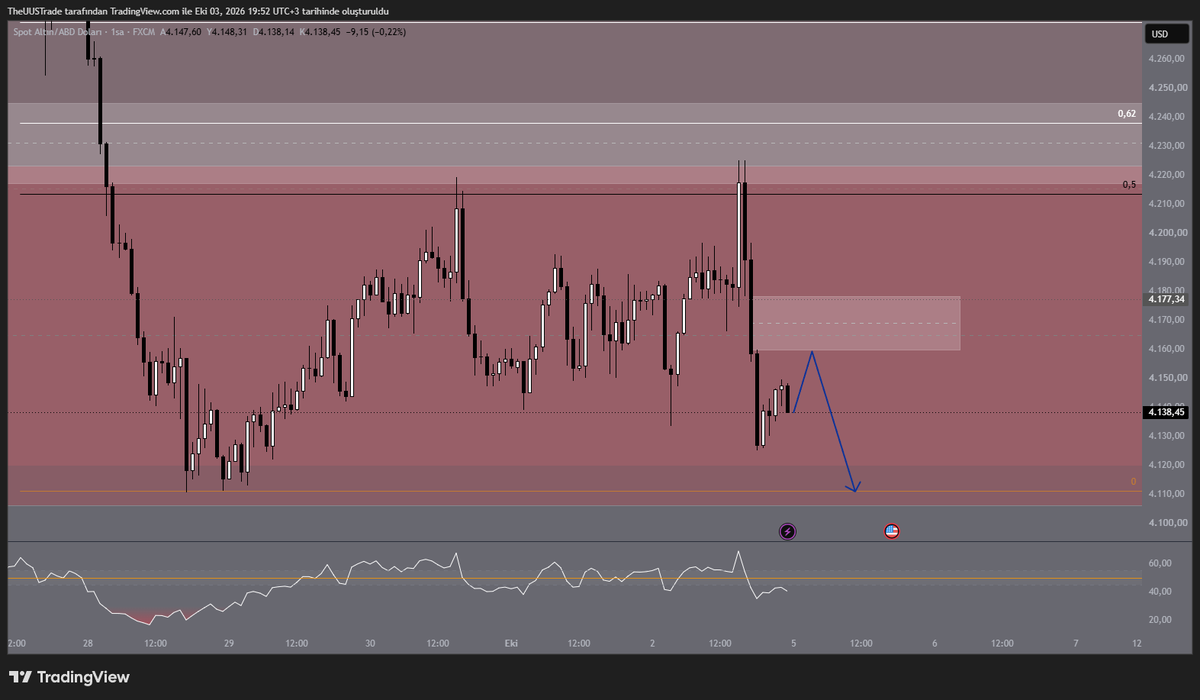
Task: Click the D 4.138,14 low value
Action: click(x=274, y=32)
